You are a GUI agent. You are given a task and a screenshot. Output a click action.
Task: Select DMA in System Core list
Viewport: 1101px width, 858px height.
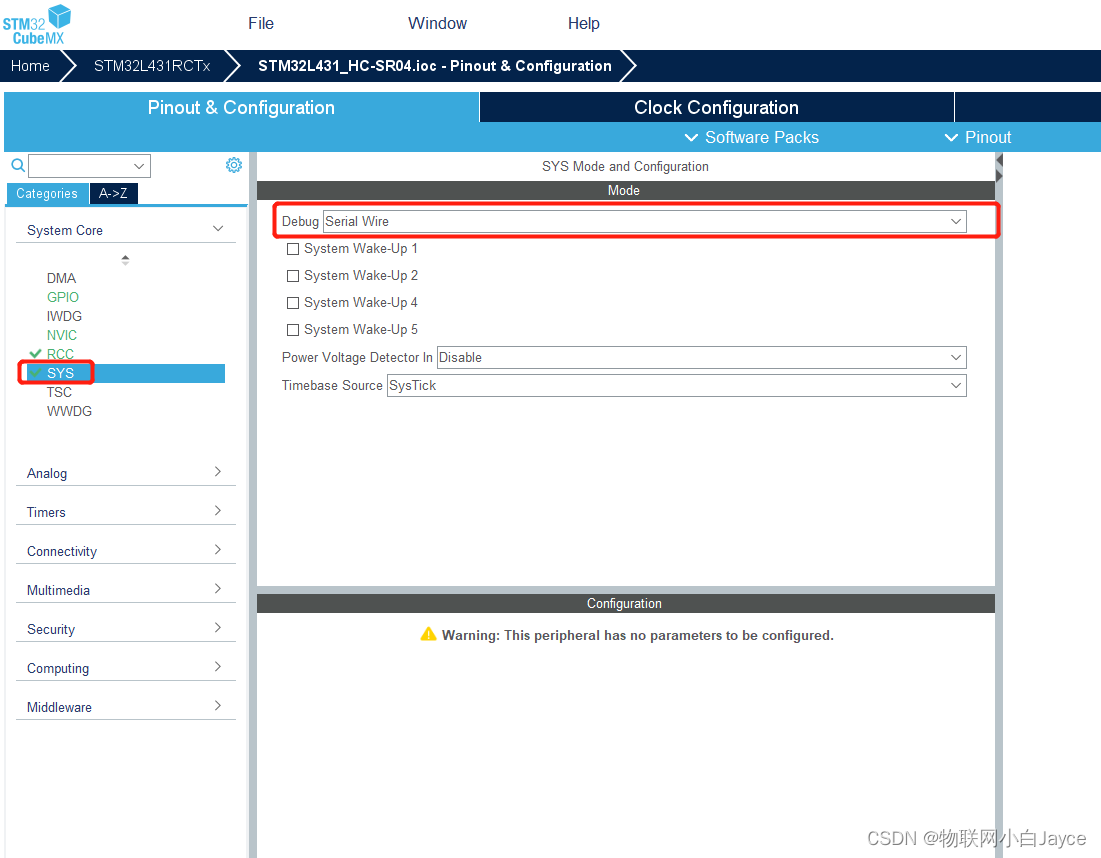(61, 278)
